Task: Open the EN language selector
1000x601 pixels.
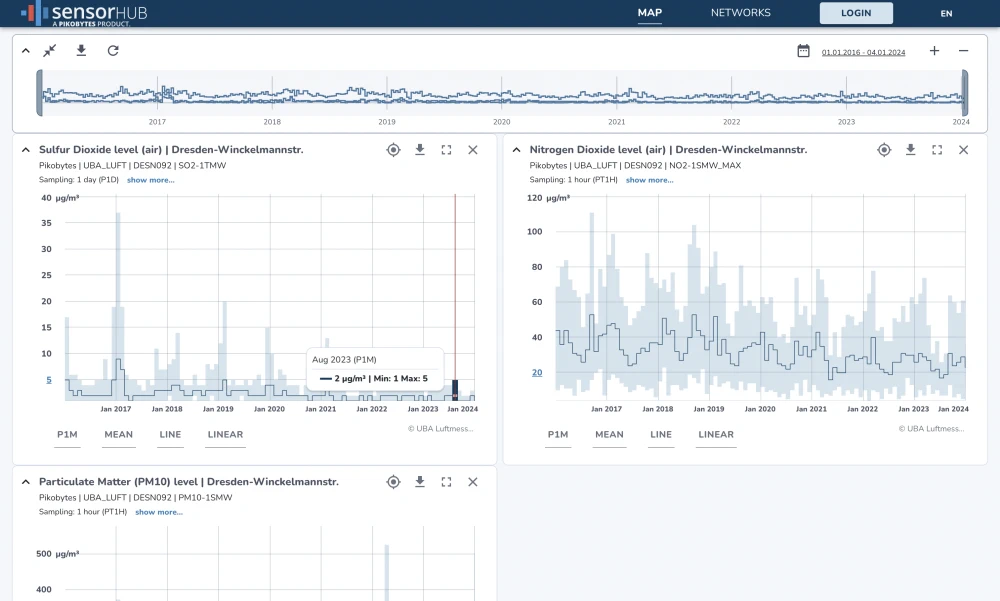Action: pos(946,13)
